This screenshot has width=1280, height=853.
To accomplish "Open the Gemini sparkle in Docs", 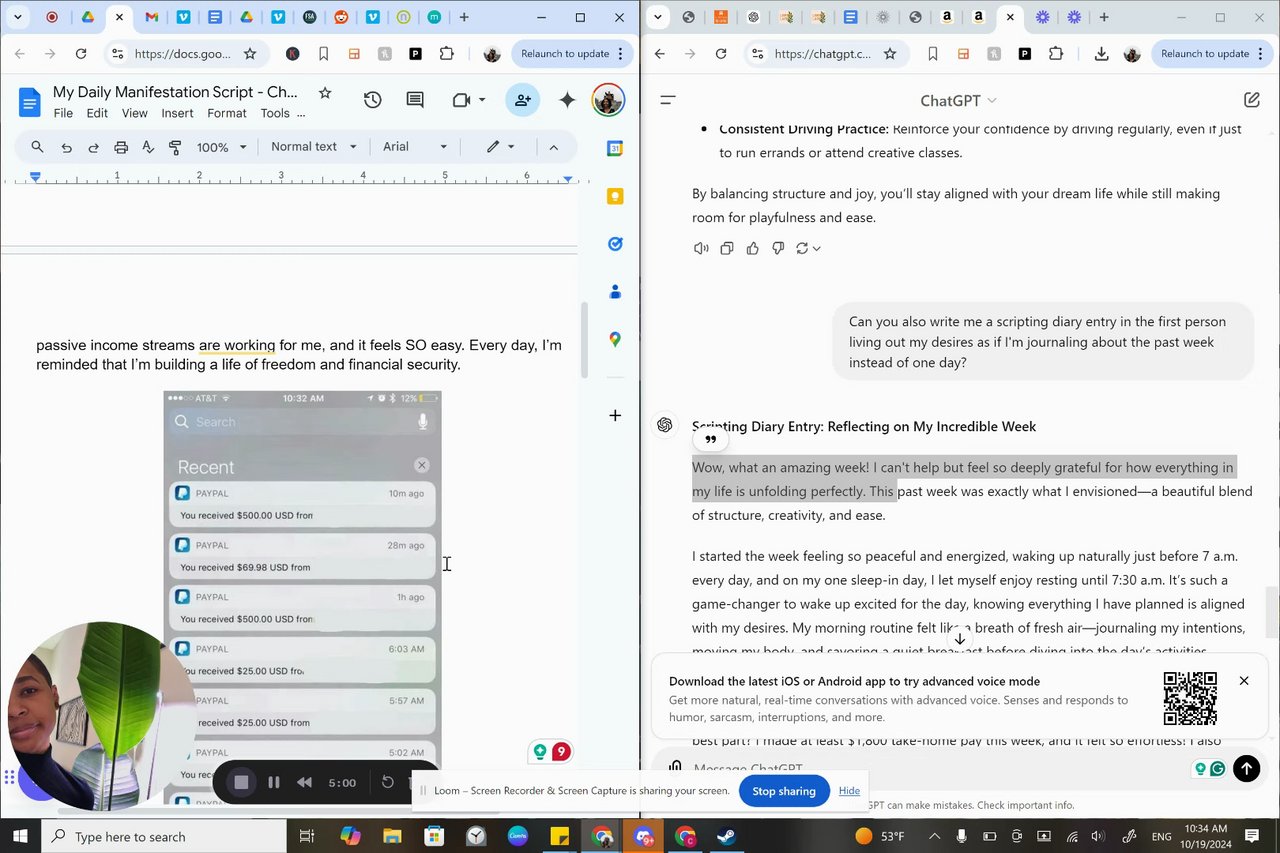I will point(567,100).
